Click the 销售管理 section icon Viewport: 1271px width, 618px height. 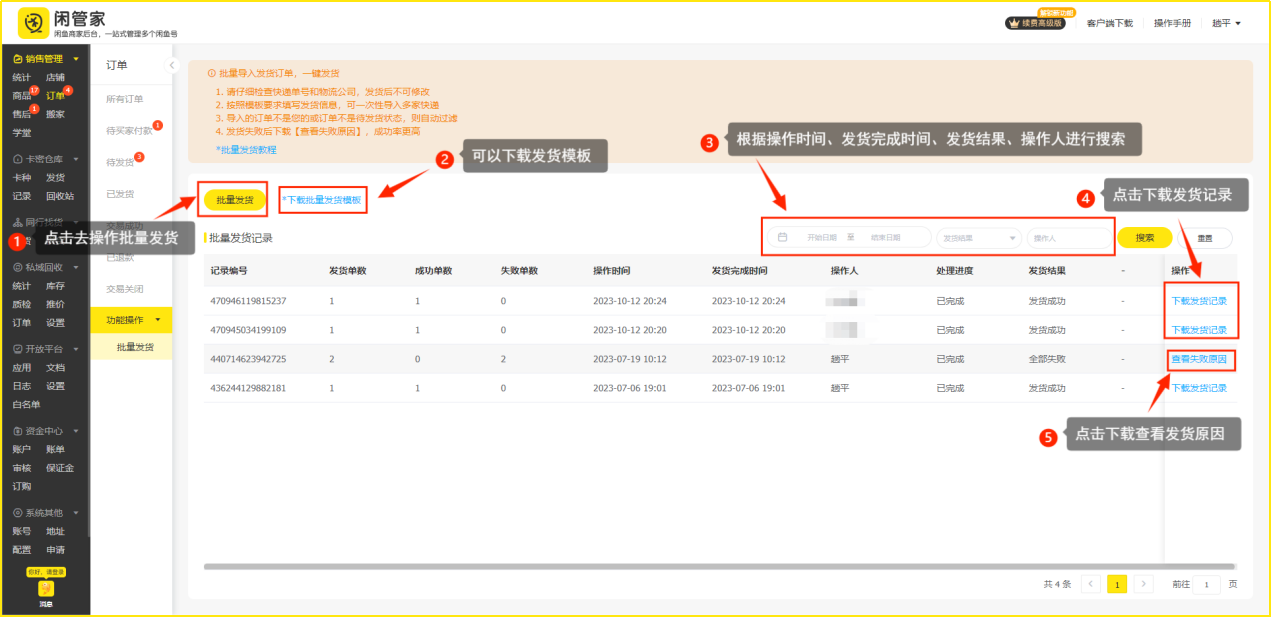[x=17, y=59]
